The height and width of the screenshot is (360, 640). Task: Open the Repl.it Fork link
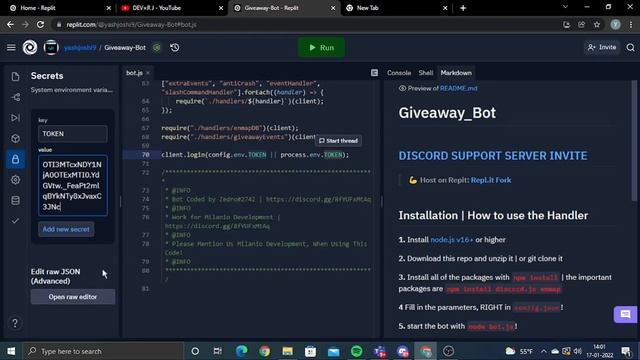491,180
